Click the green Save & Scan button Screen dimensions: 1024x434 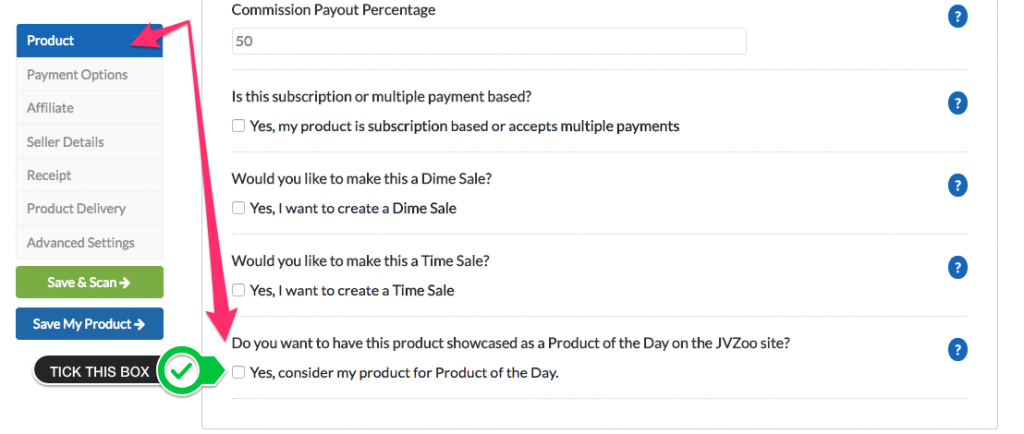(89, 282)
